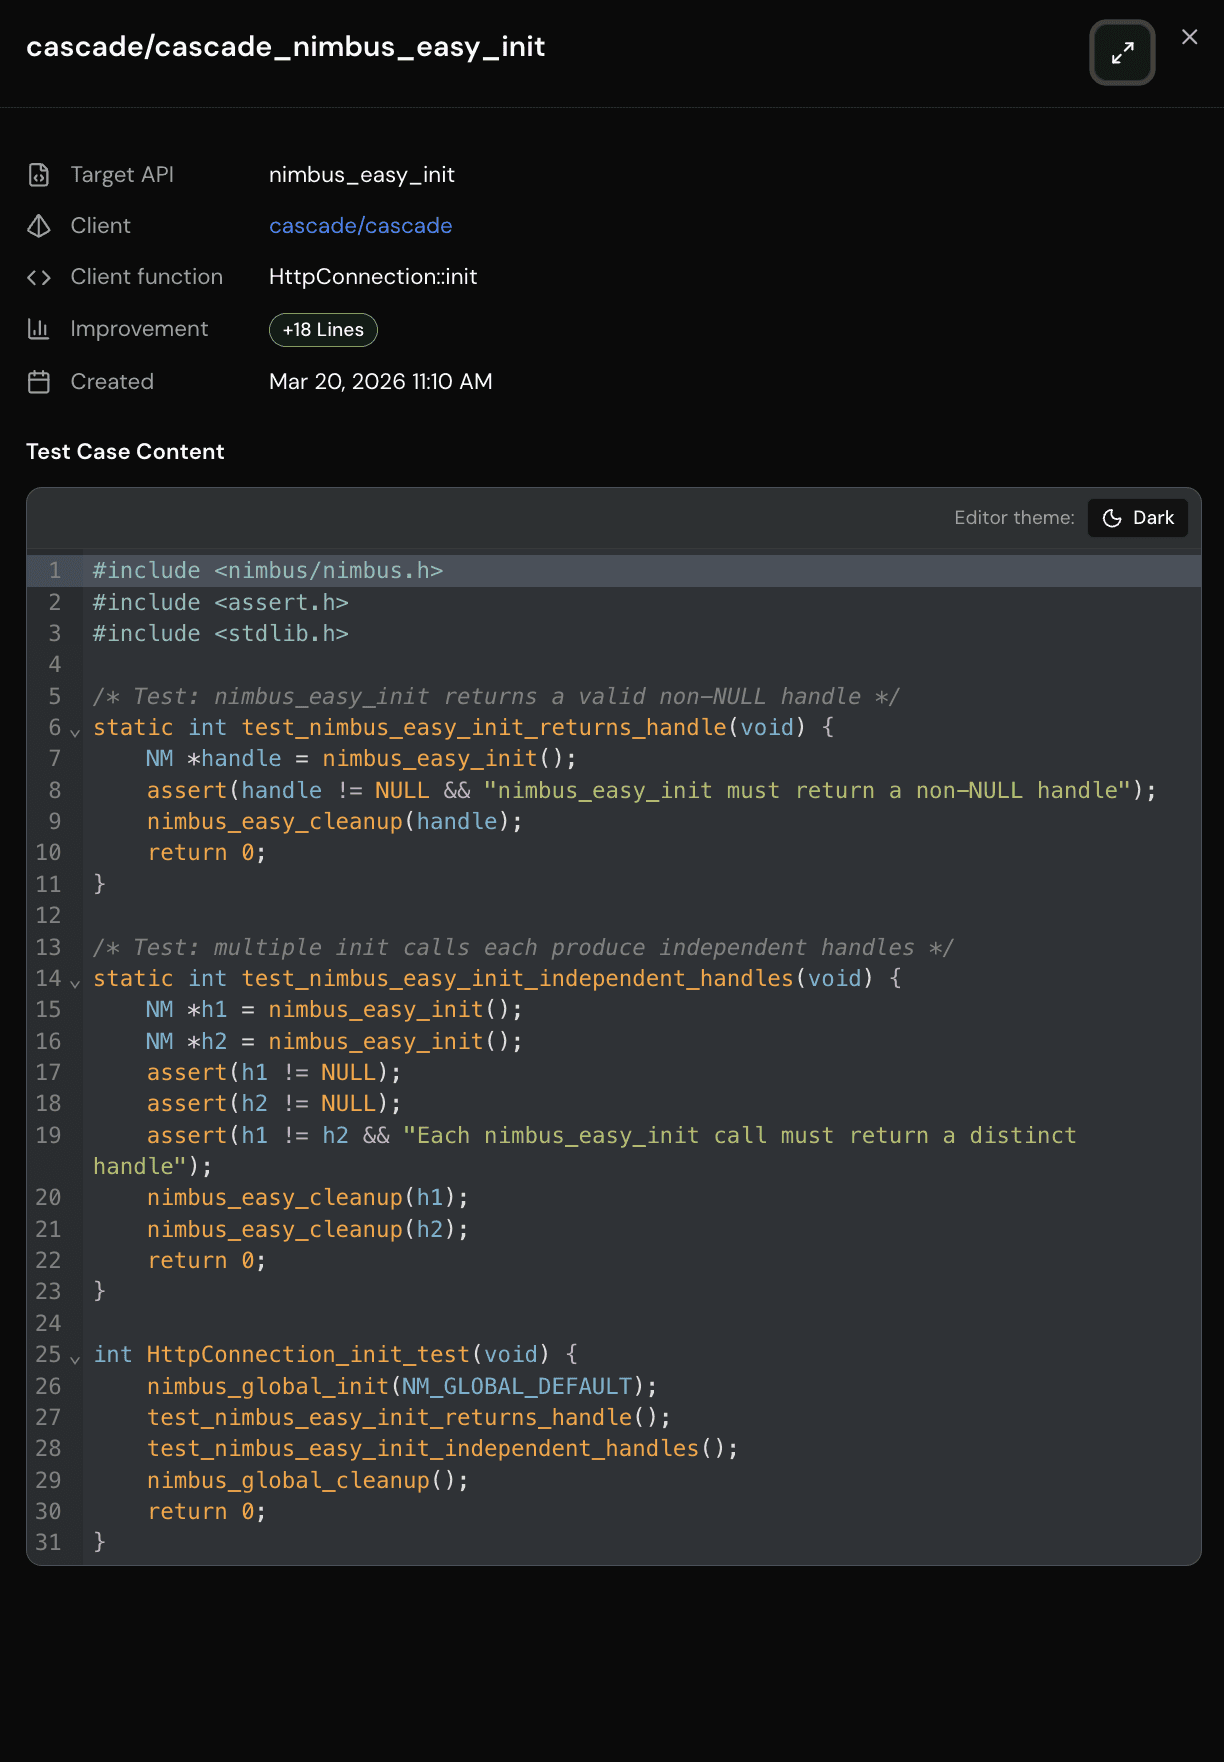The width and height of the screenshot is (1224, 1762).
Task: Select the Mar 20, 2026 11:10 AM date
Action: (381, 382)
